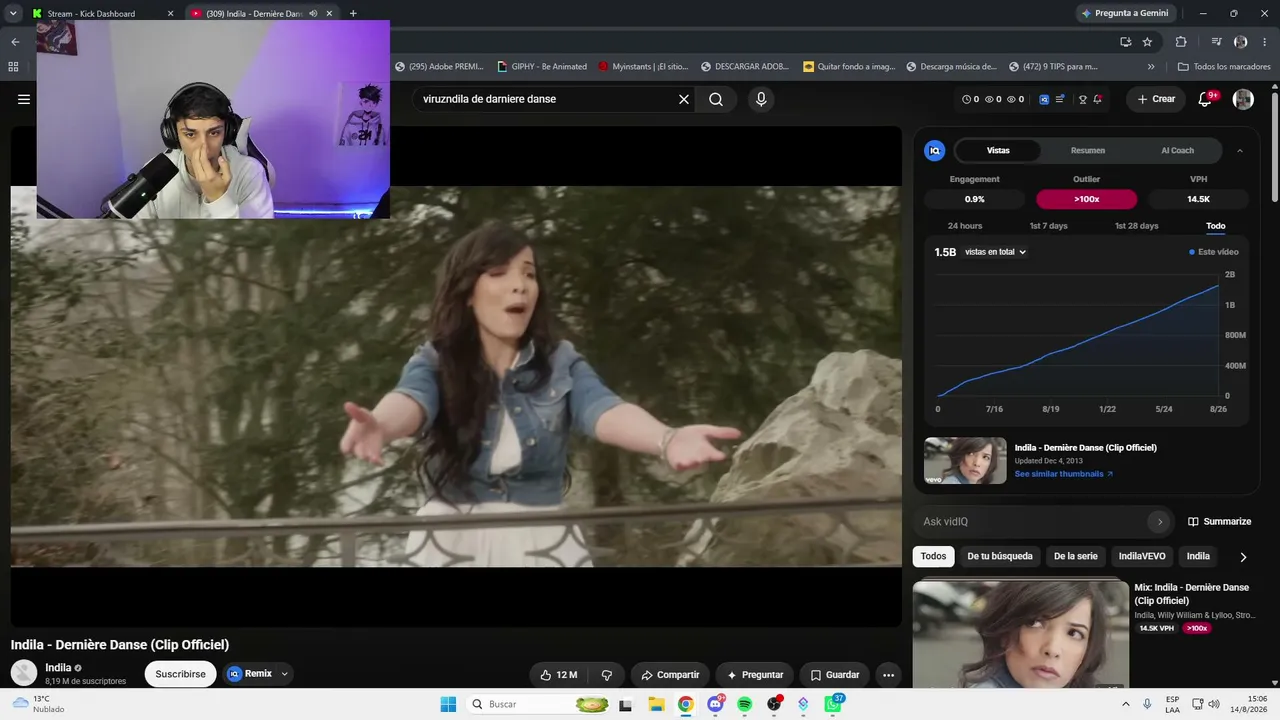Open Chrome media controls icon
1280x720 pixels.
(x=1217, y=42)
